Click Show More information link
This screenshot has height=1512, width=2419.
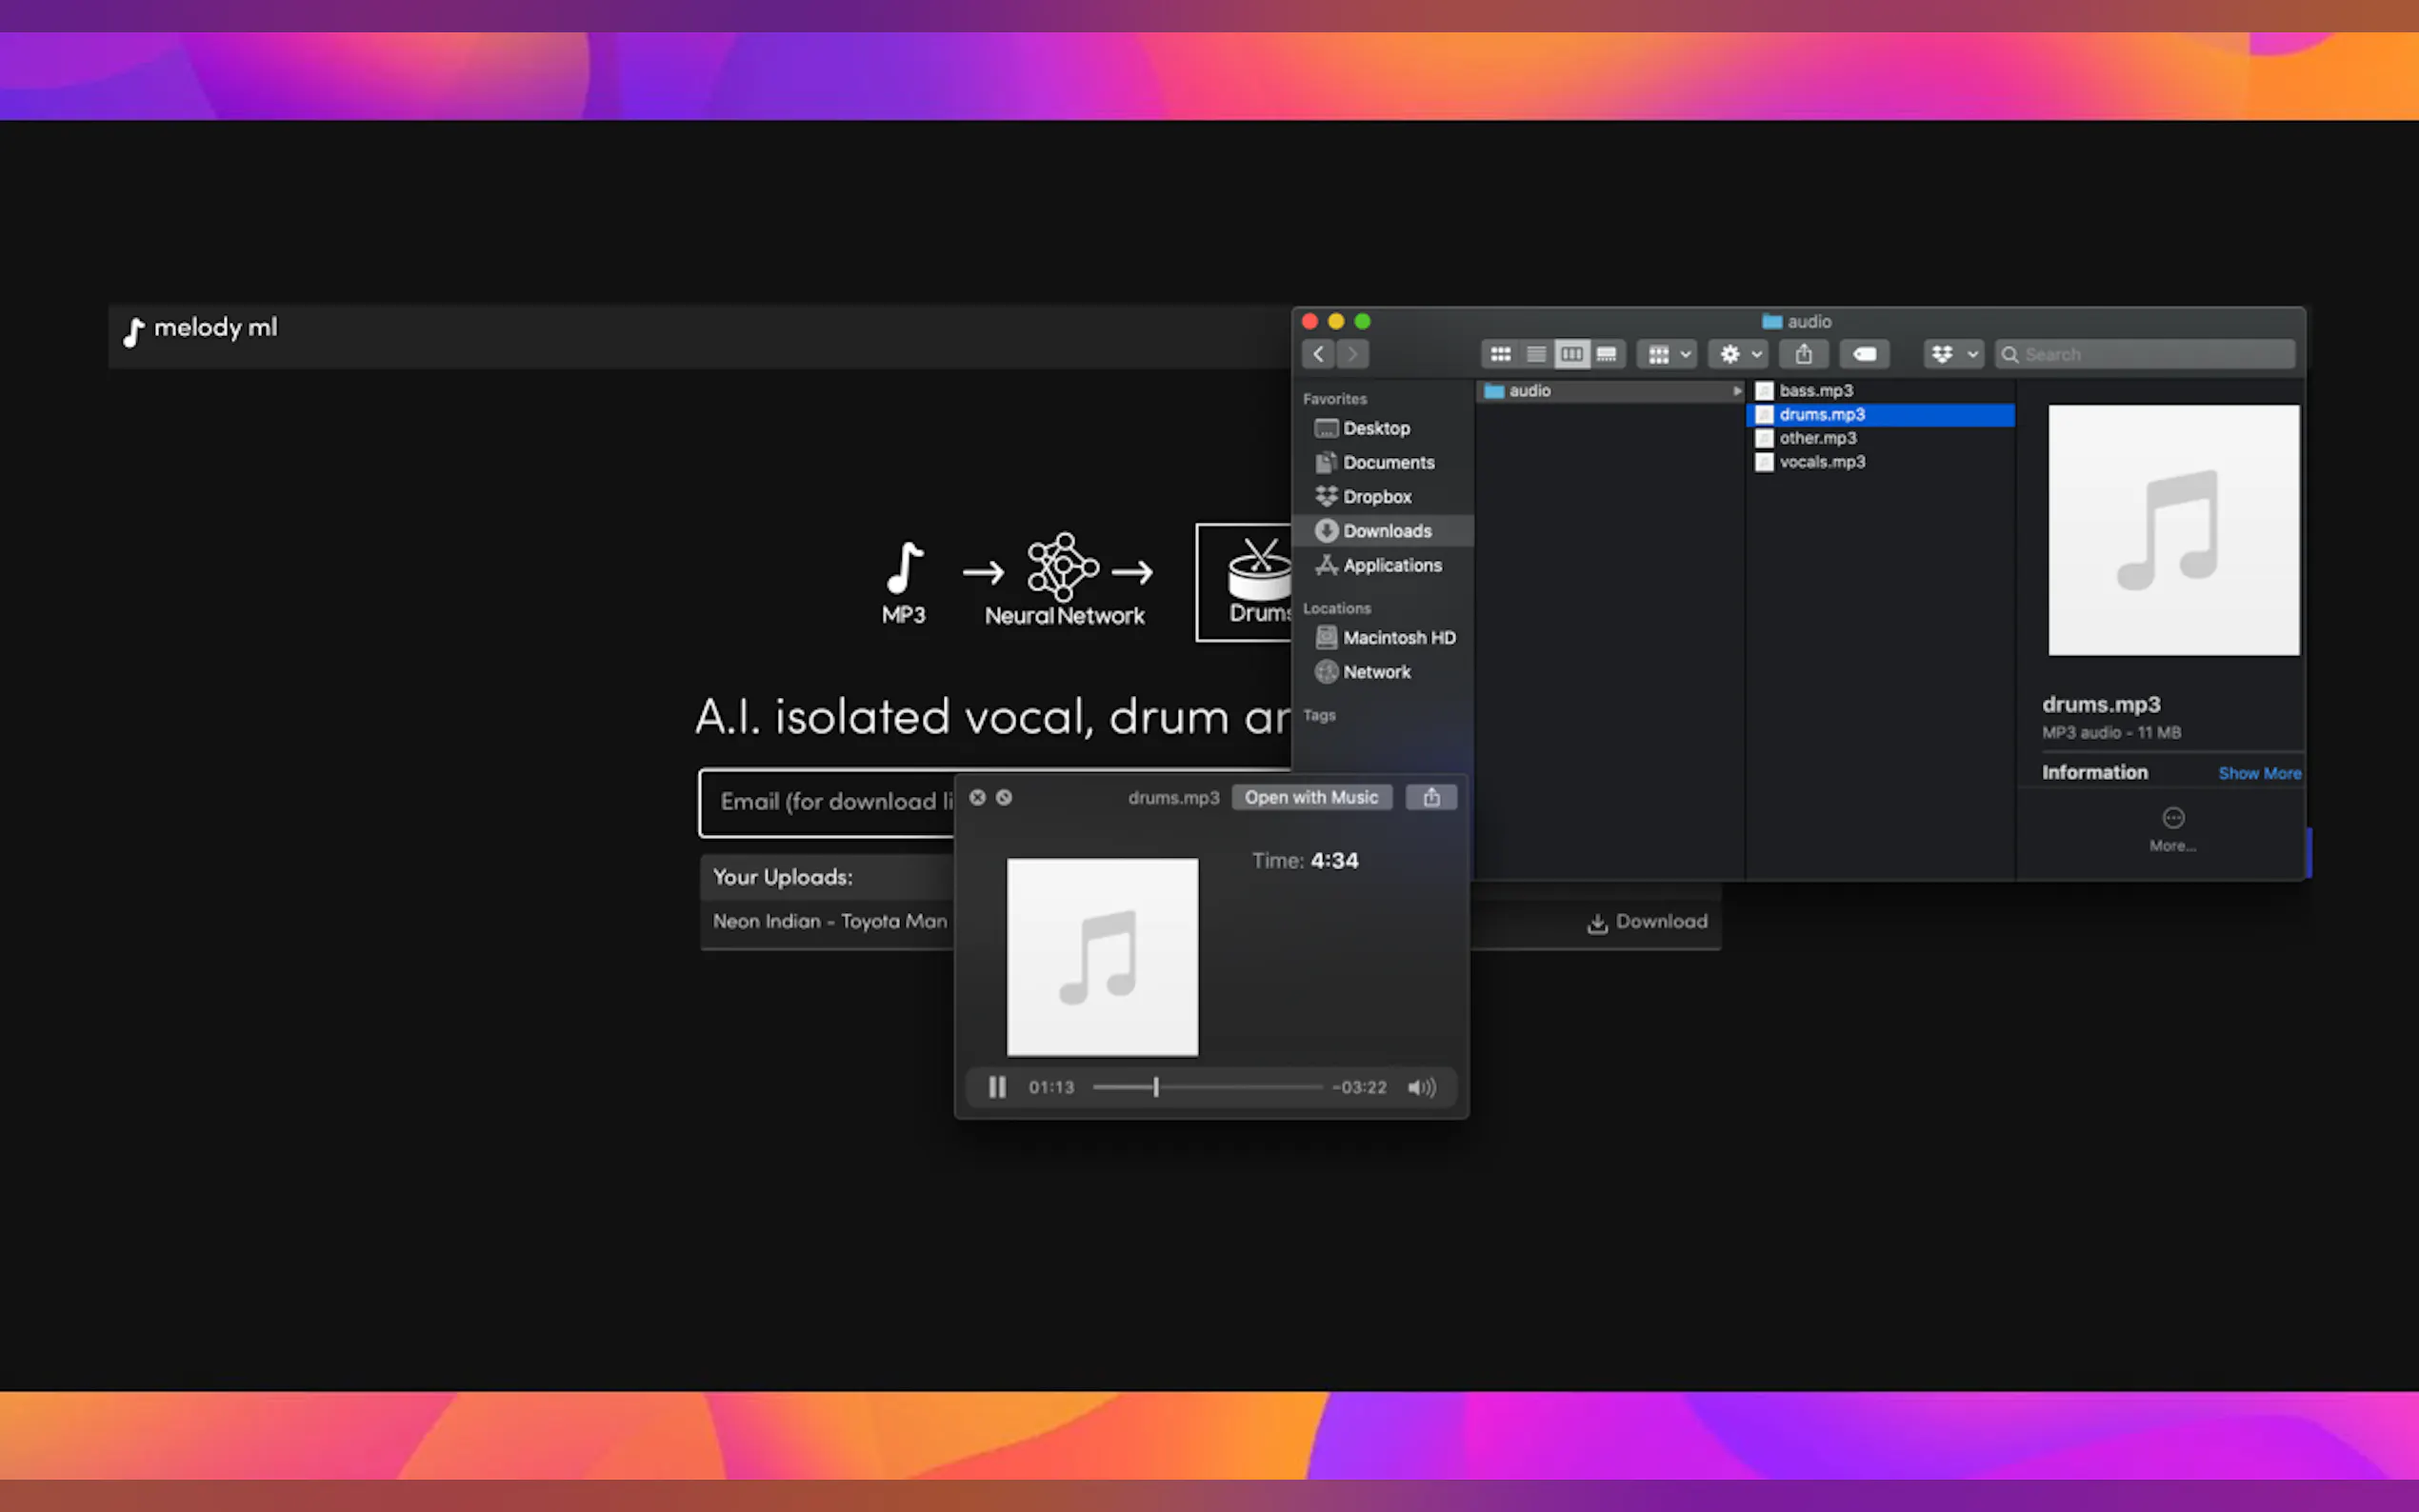tap(2258, 773)
